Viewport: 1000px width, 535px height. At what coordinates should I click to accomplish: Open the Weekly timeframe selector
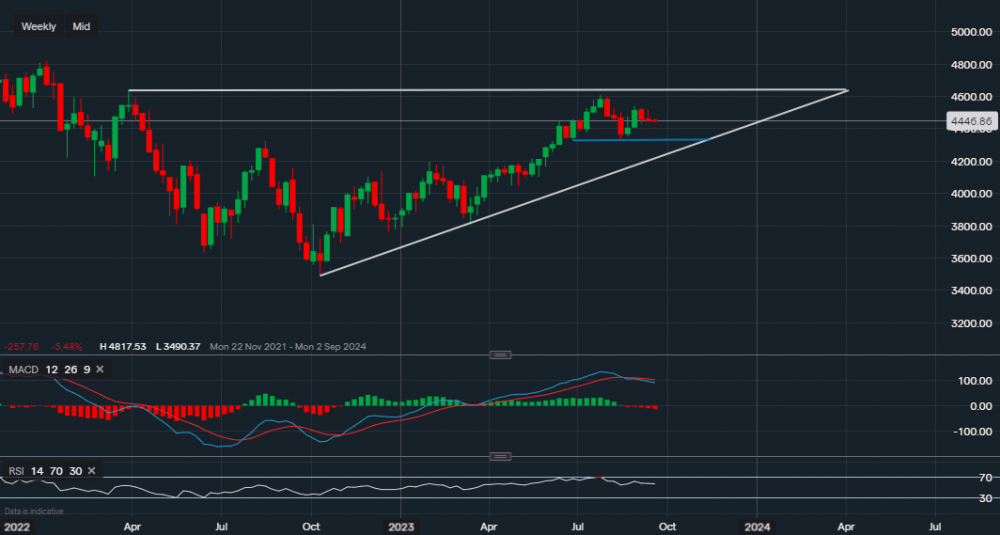click(39, 27)
